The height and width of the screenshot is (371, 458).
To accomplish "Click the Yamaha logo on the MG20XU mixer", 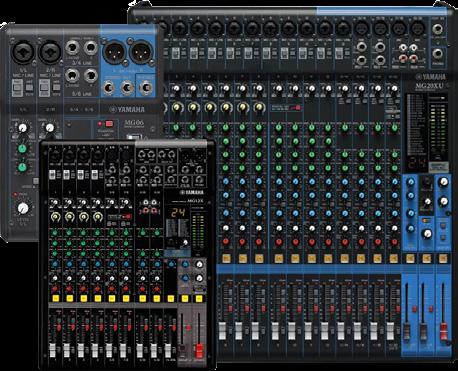I will coord(430,77).
